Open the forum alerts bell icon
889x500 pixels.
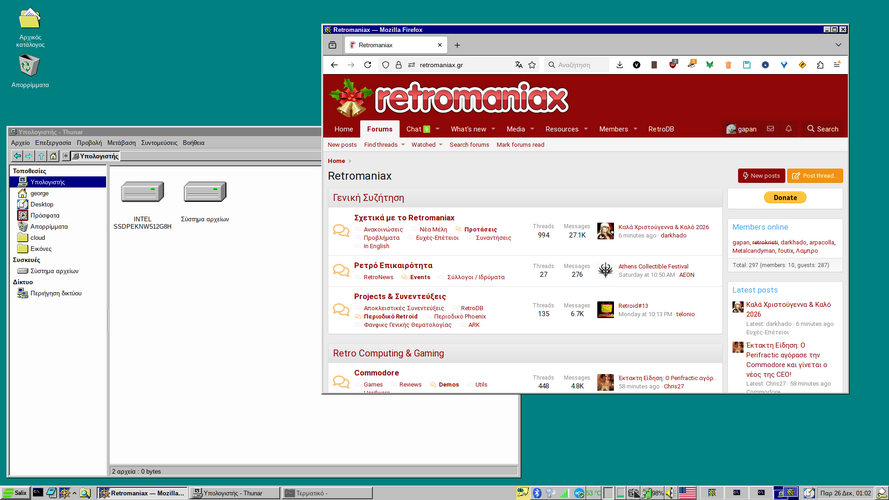[788, 129]
